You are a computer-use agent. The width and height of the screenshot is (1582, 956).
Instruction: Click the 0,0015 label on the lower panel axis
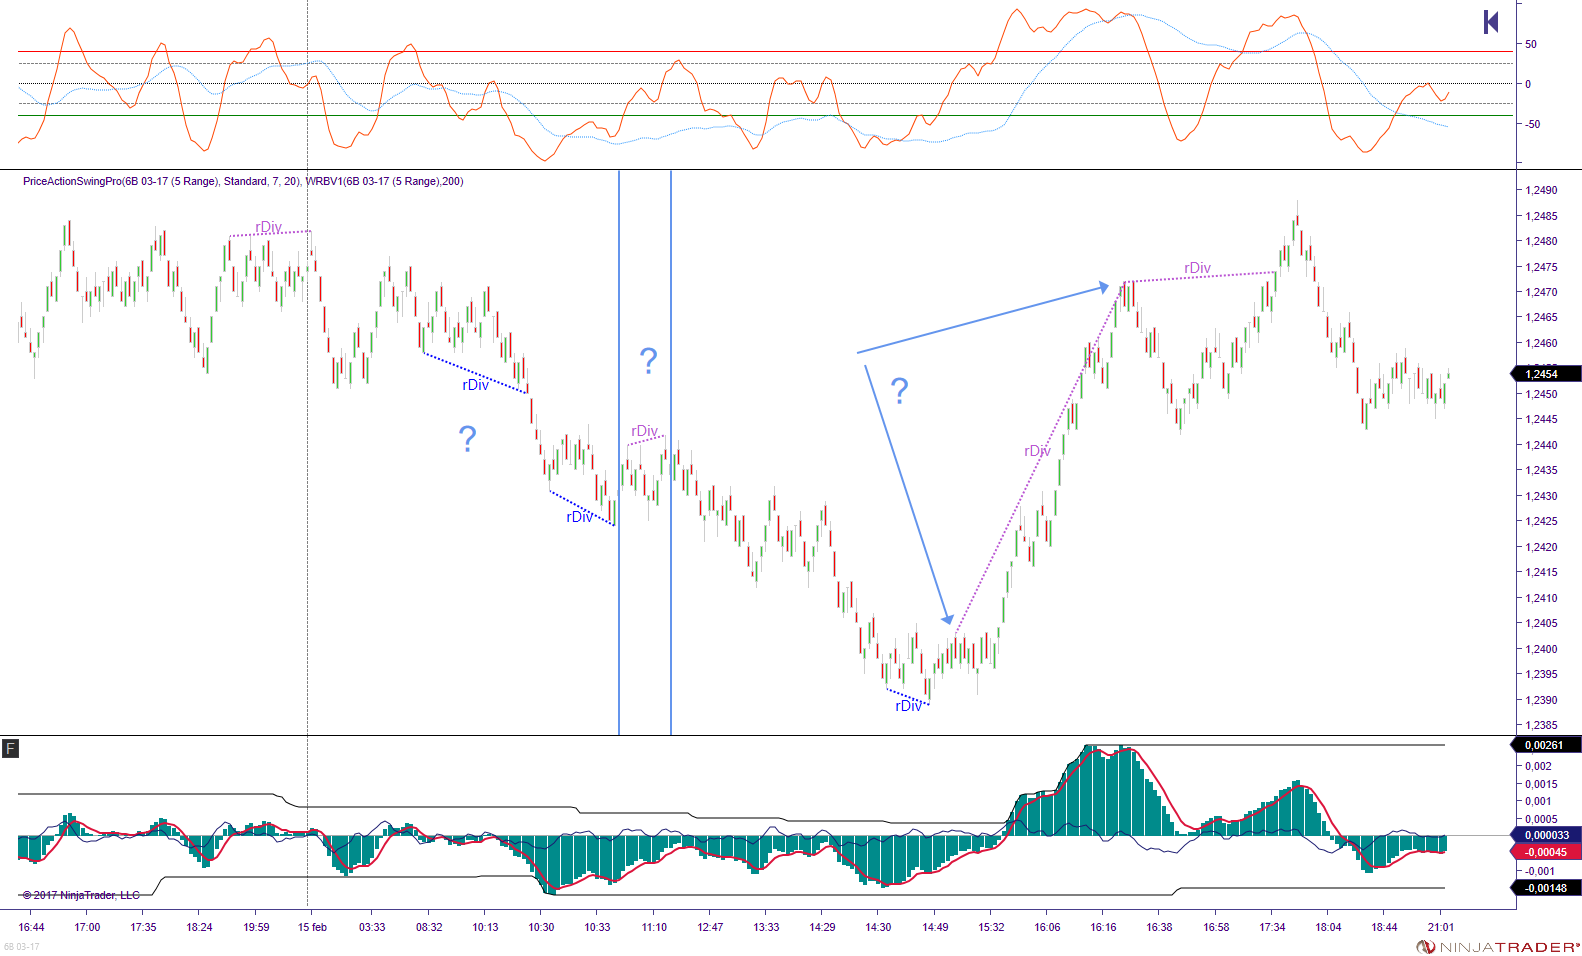(x=1541, y=784)
